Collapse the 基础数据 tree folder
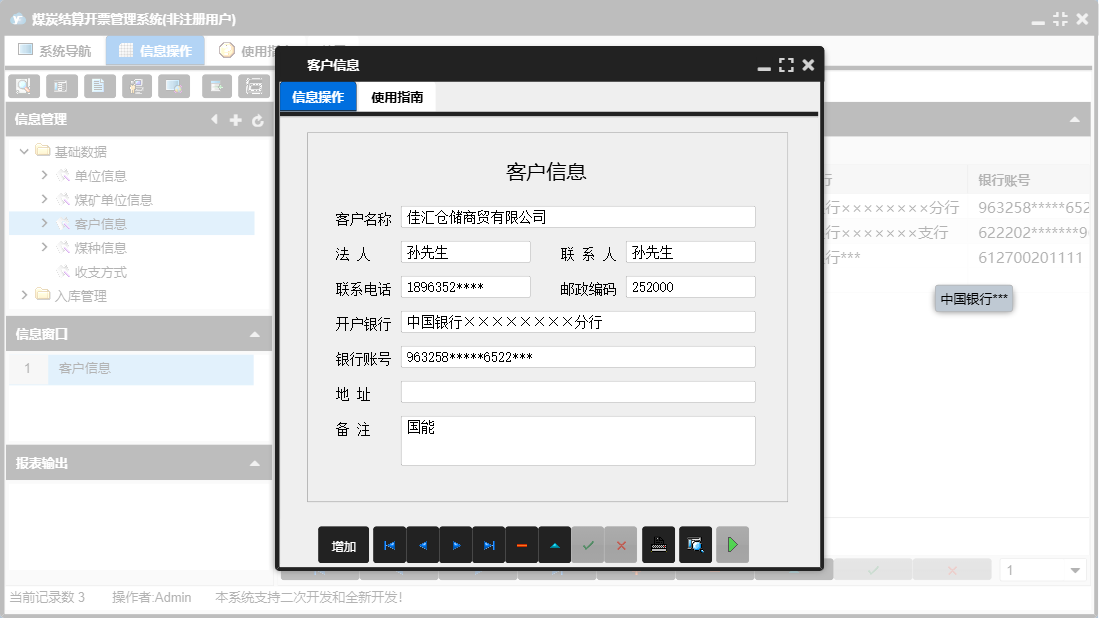This screenshot has width=1099, height=618. (24, 151)
